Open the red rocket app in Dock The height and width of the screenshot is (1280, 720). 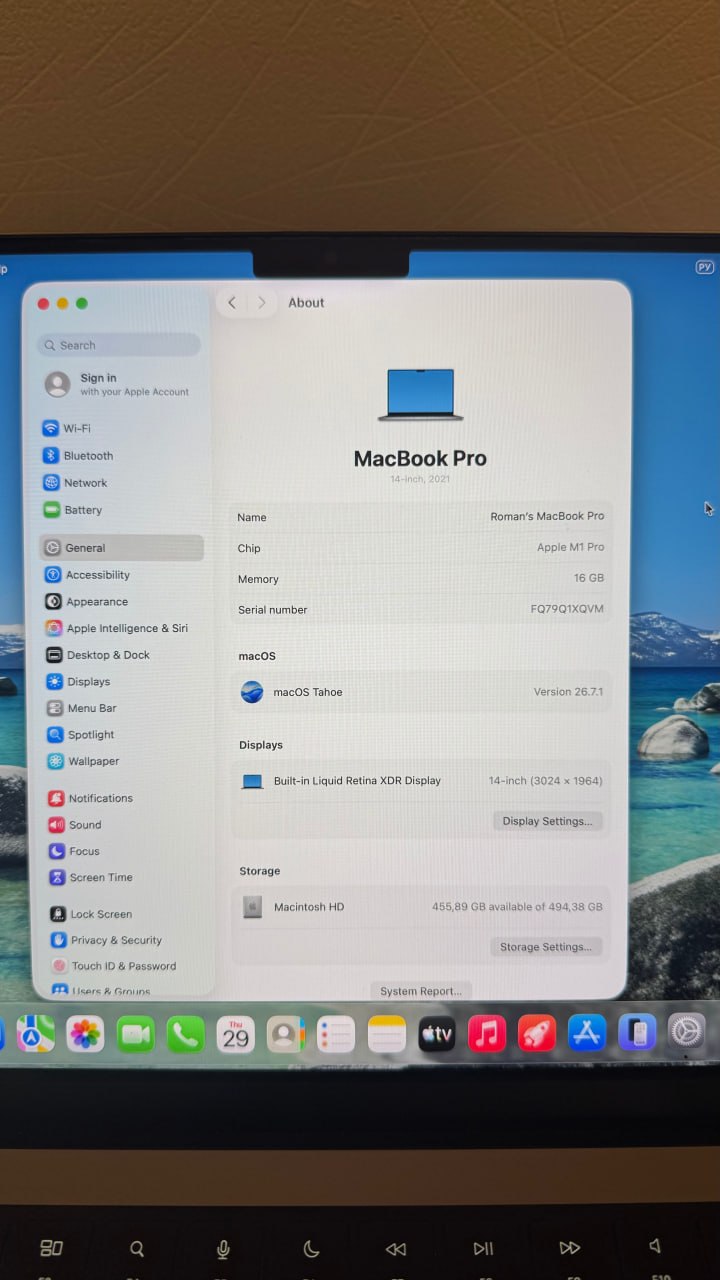tap(536, 1033)
